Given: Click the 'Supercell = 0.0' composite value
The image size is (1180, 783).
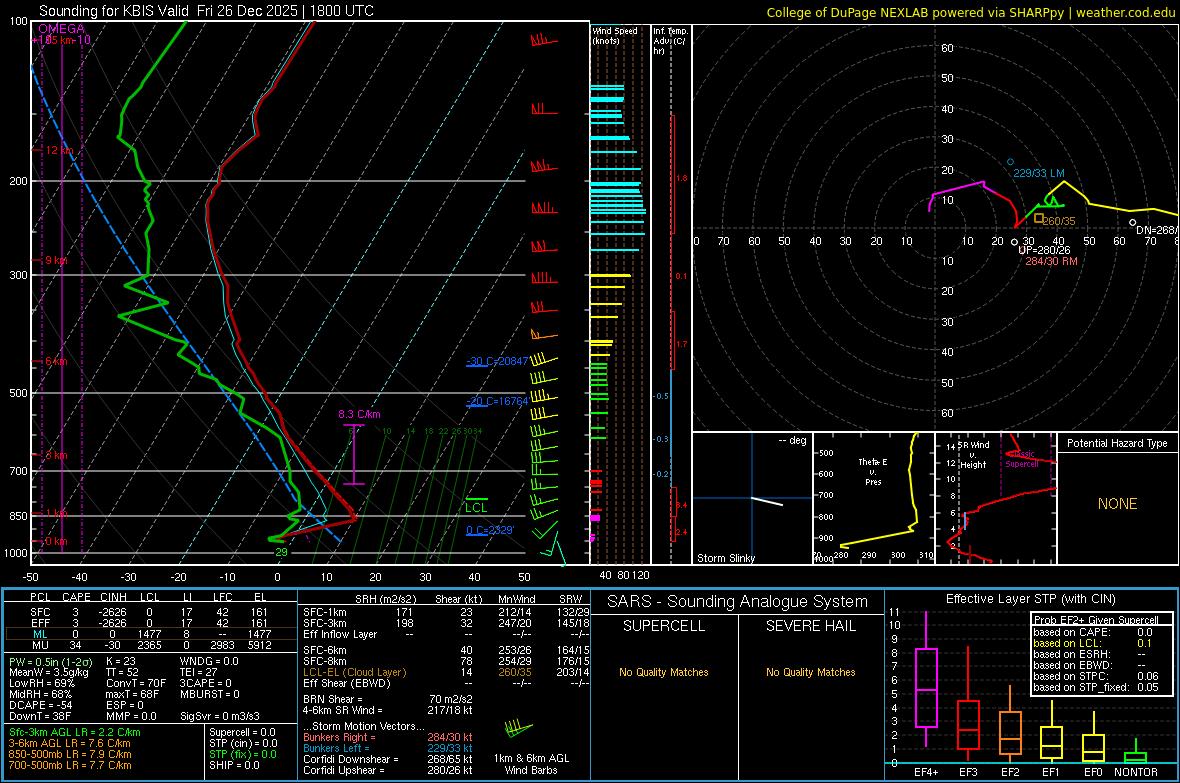Looking at the screenshot, I should coord(242,733).
